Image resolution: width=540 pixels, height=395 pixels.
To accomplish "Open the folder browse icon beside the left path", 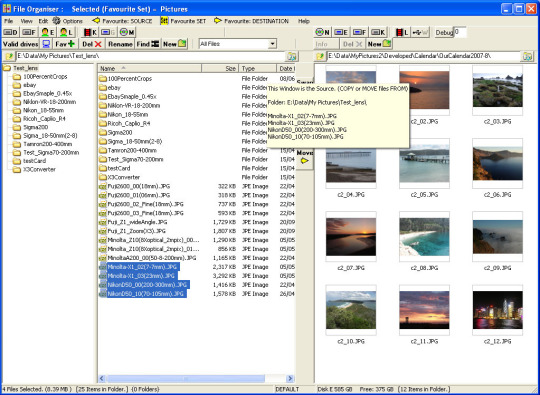I will [291, 56].
